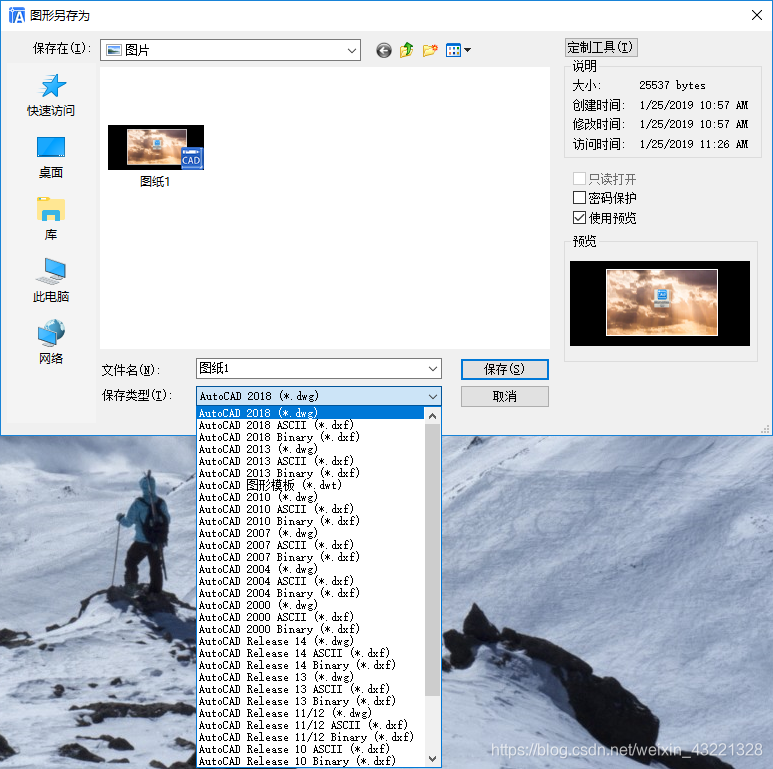Collapse the 保存类型 file type dropdown
Screen dimensions: 773x769
pyautogui.click(x=432, y=396)
